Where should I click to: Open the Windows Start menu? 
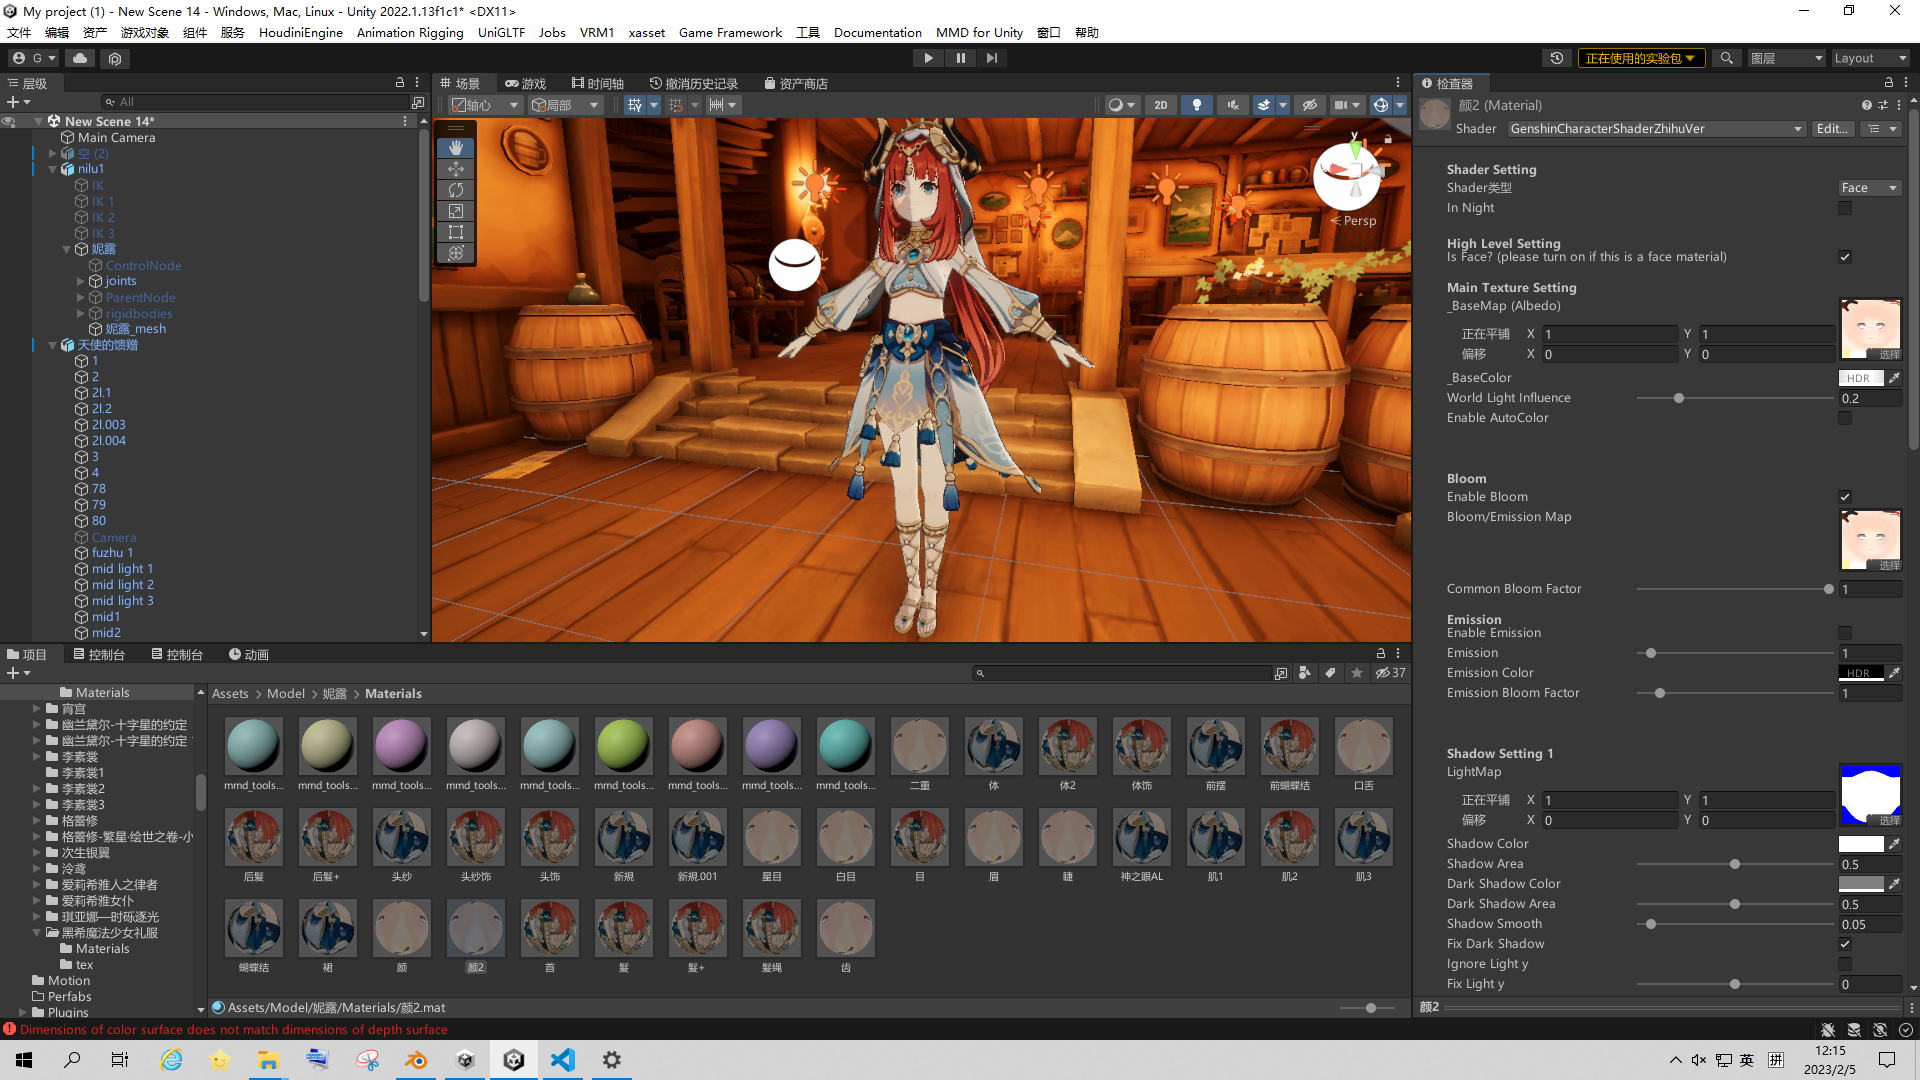pos(24,1060)
